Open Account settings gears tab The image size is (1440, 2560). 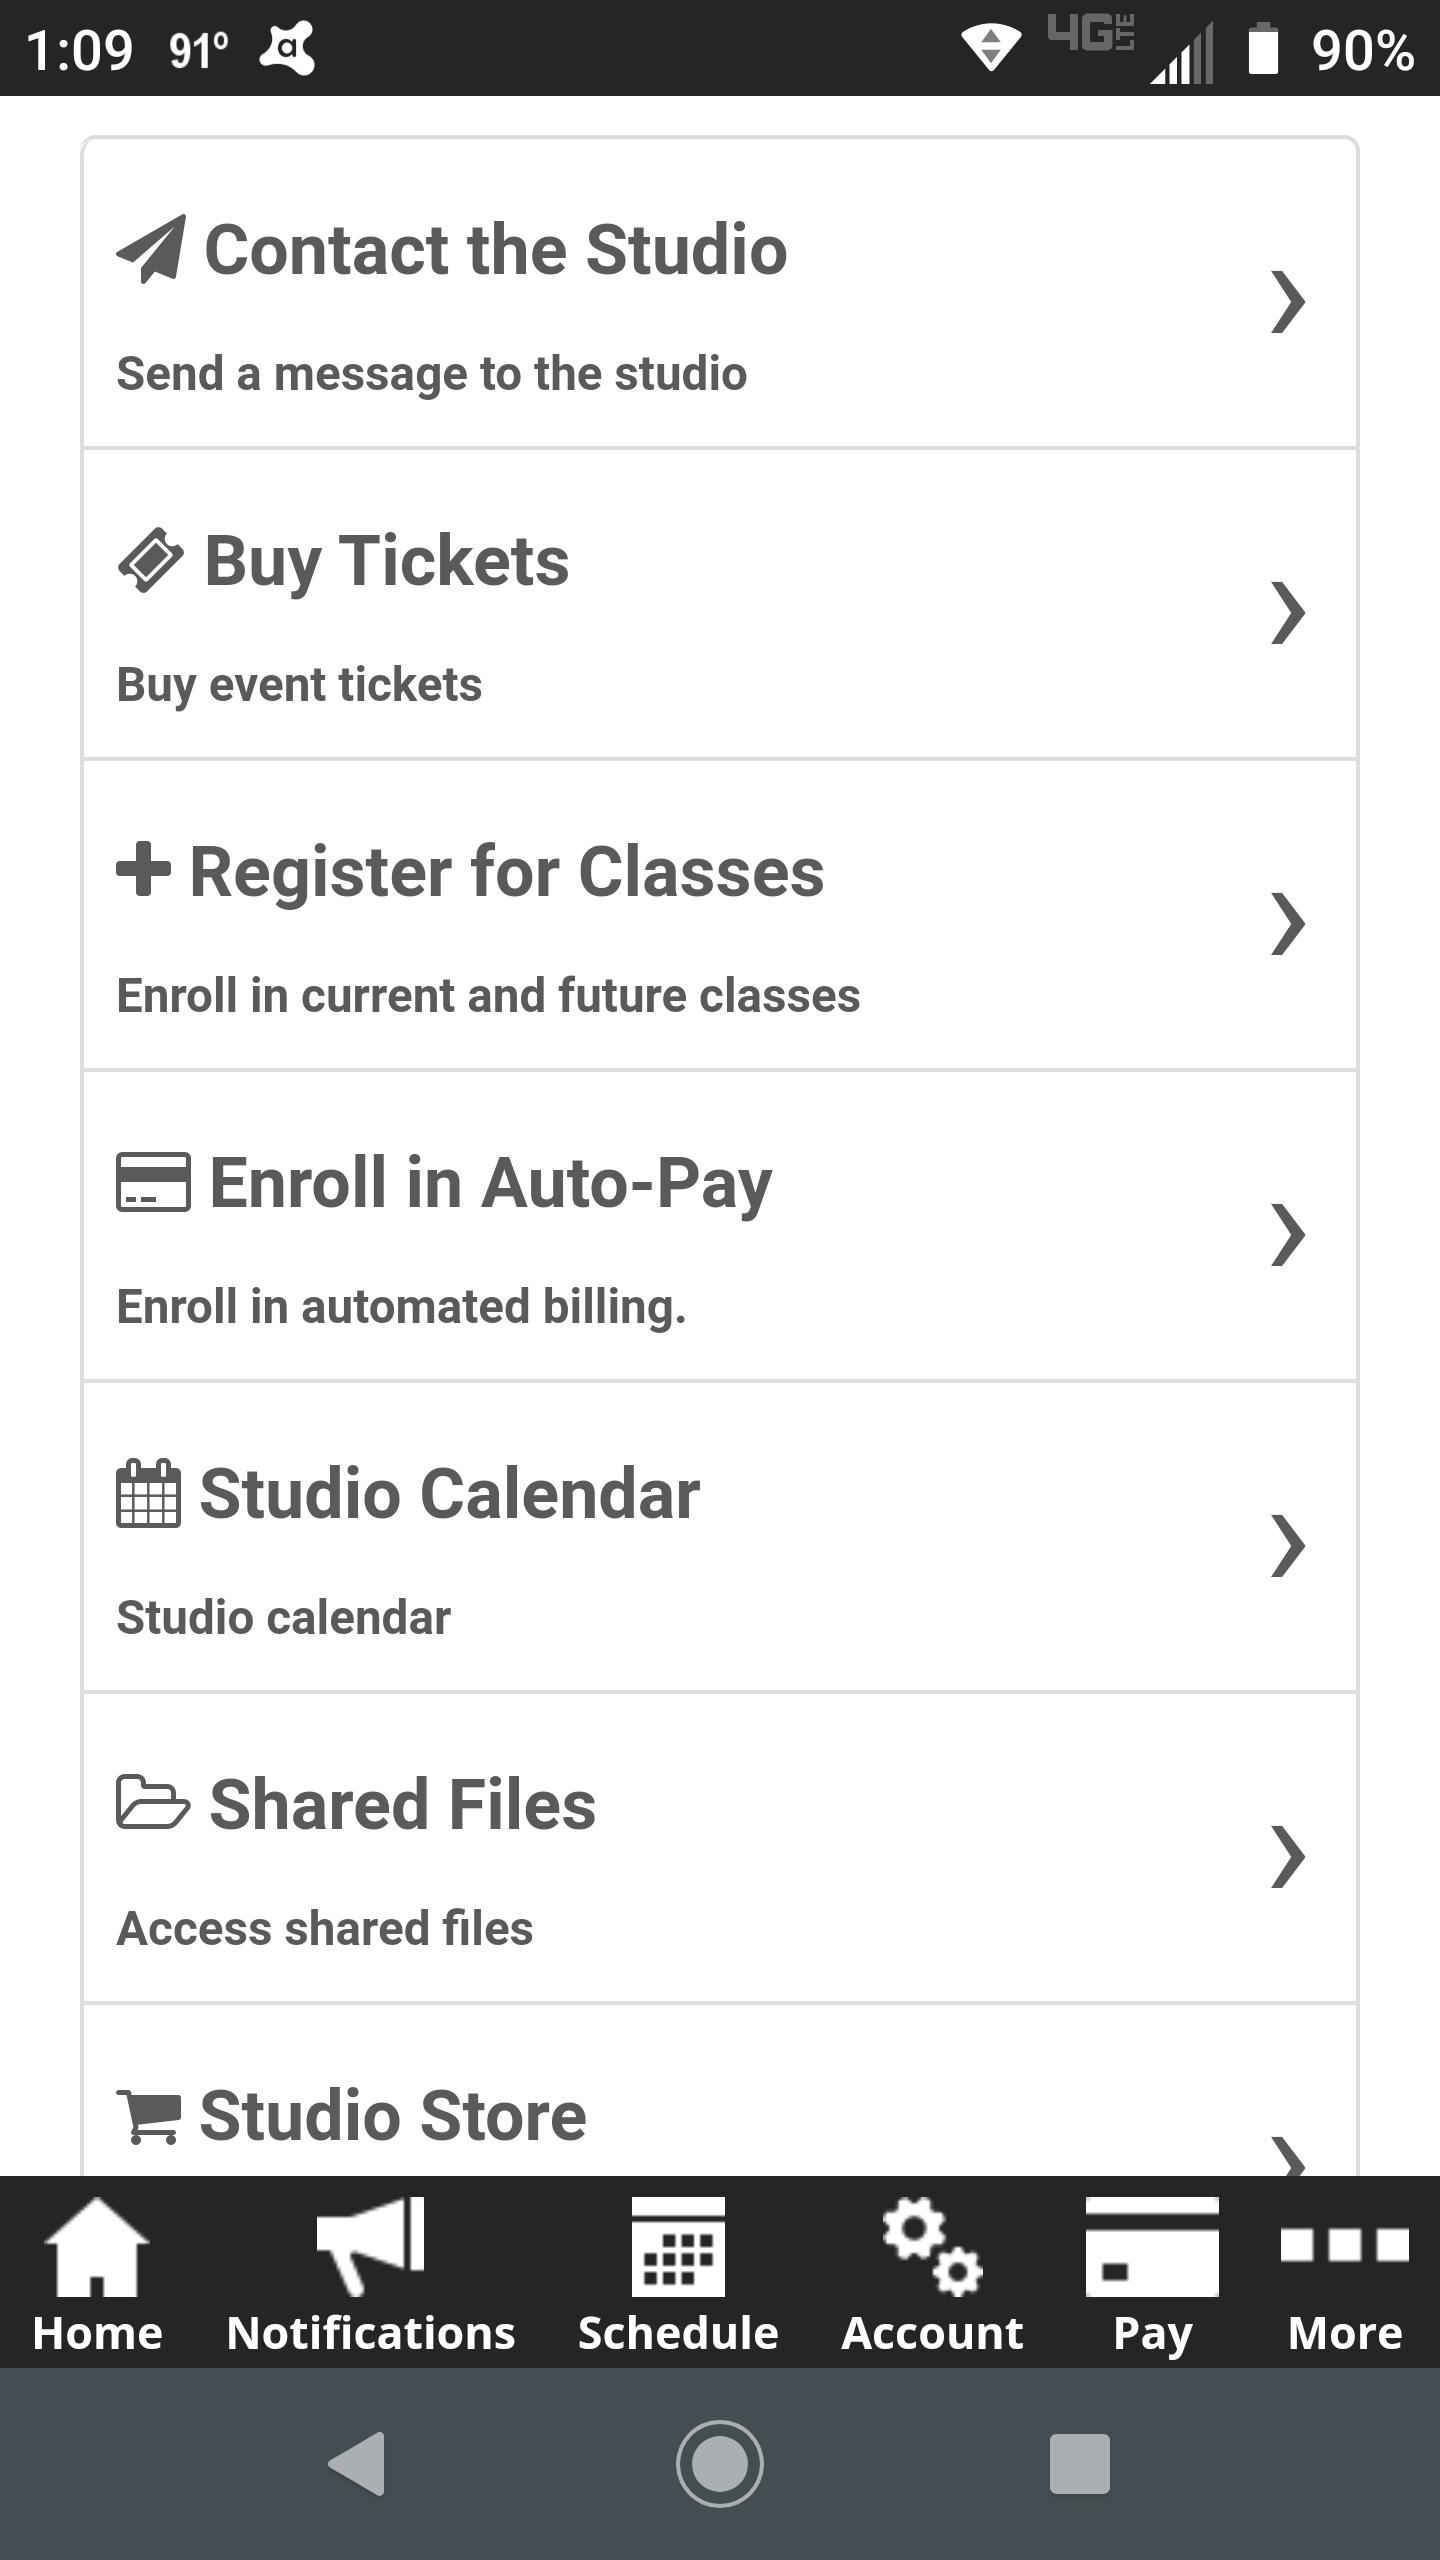[x=932, y=2275]
